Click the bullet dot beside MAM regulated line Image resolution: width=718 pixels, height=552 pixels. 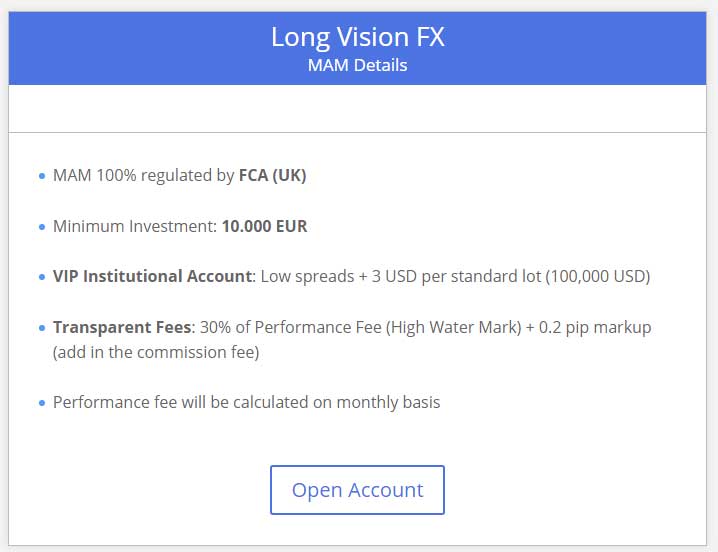pos(42,176)
